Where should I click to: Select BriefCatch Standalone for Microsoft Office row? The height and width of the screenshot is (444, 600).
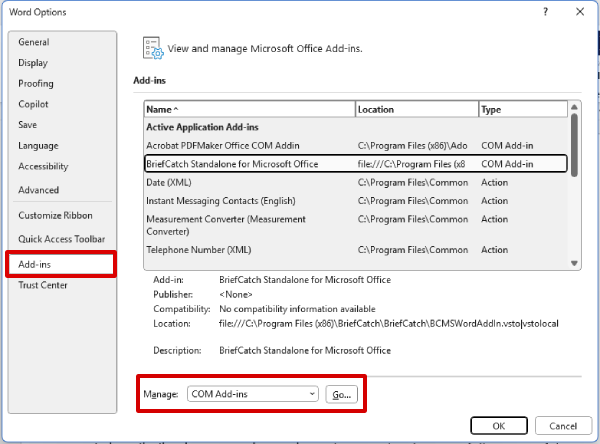356,164
